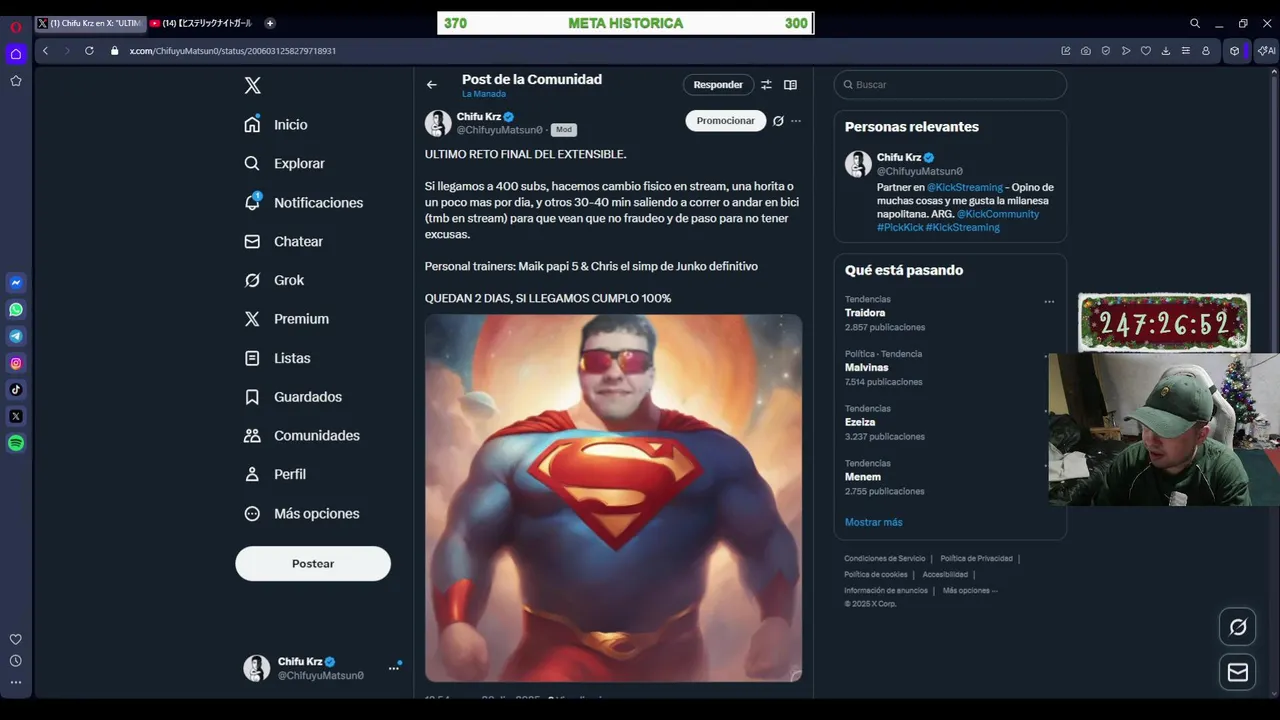Take a snapshot with camera icon

pos(1086,51)
